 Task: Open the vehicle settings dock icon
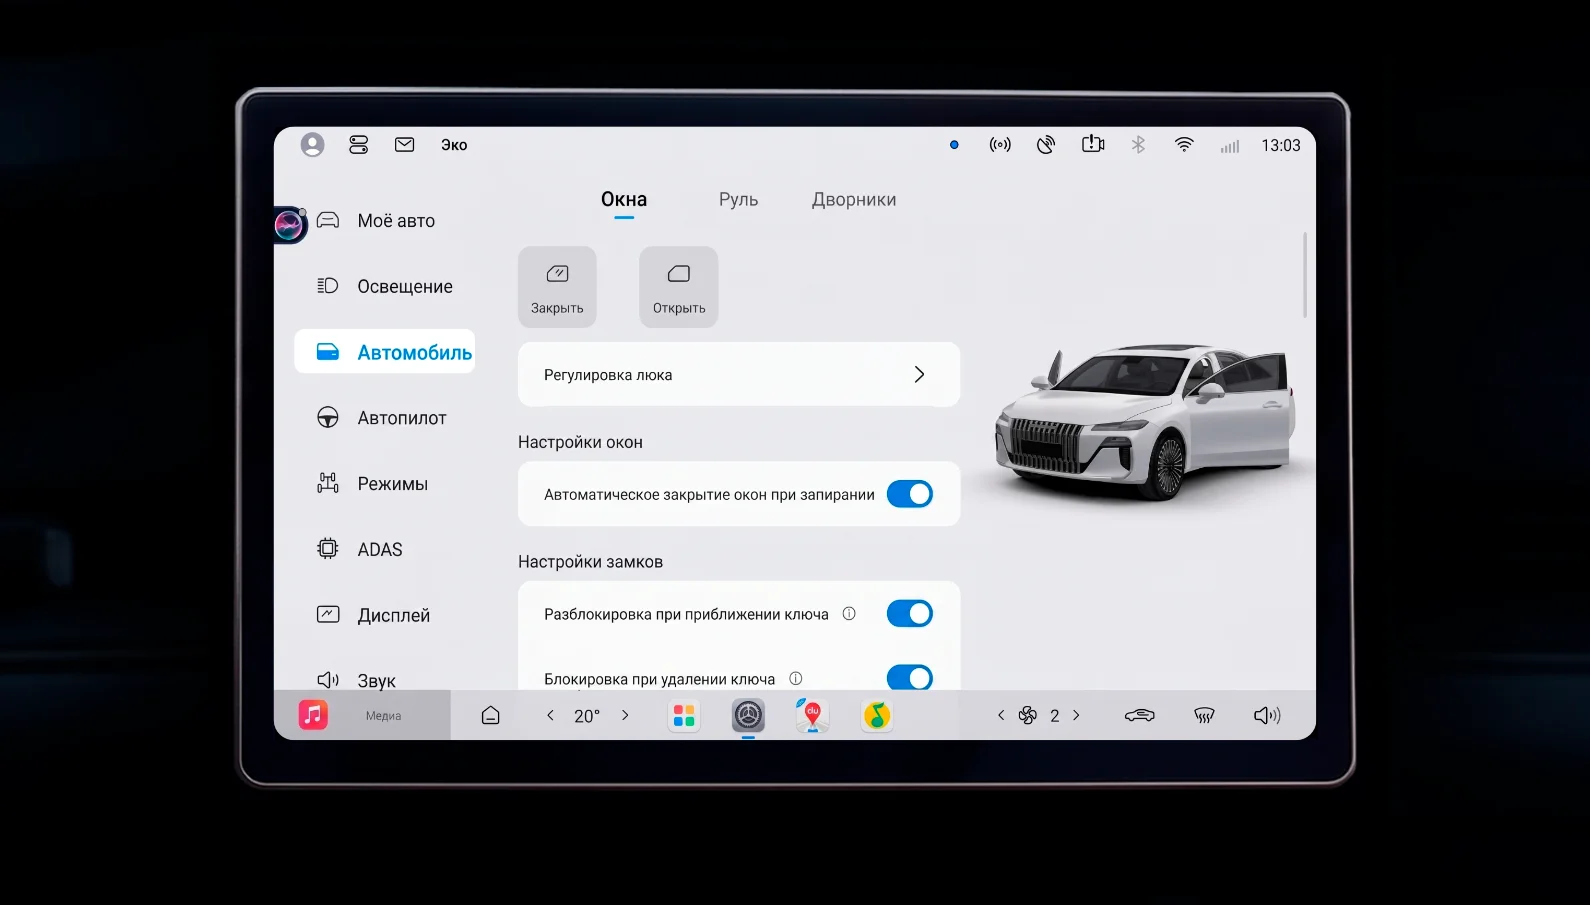[x=748, y=715]
